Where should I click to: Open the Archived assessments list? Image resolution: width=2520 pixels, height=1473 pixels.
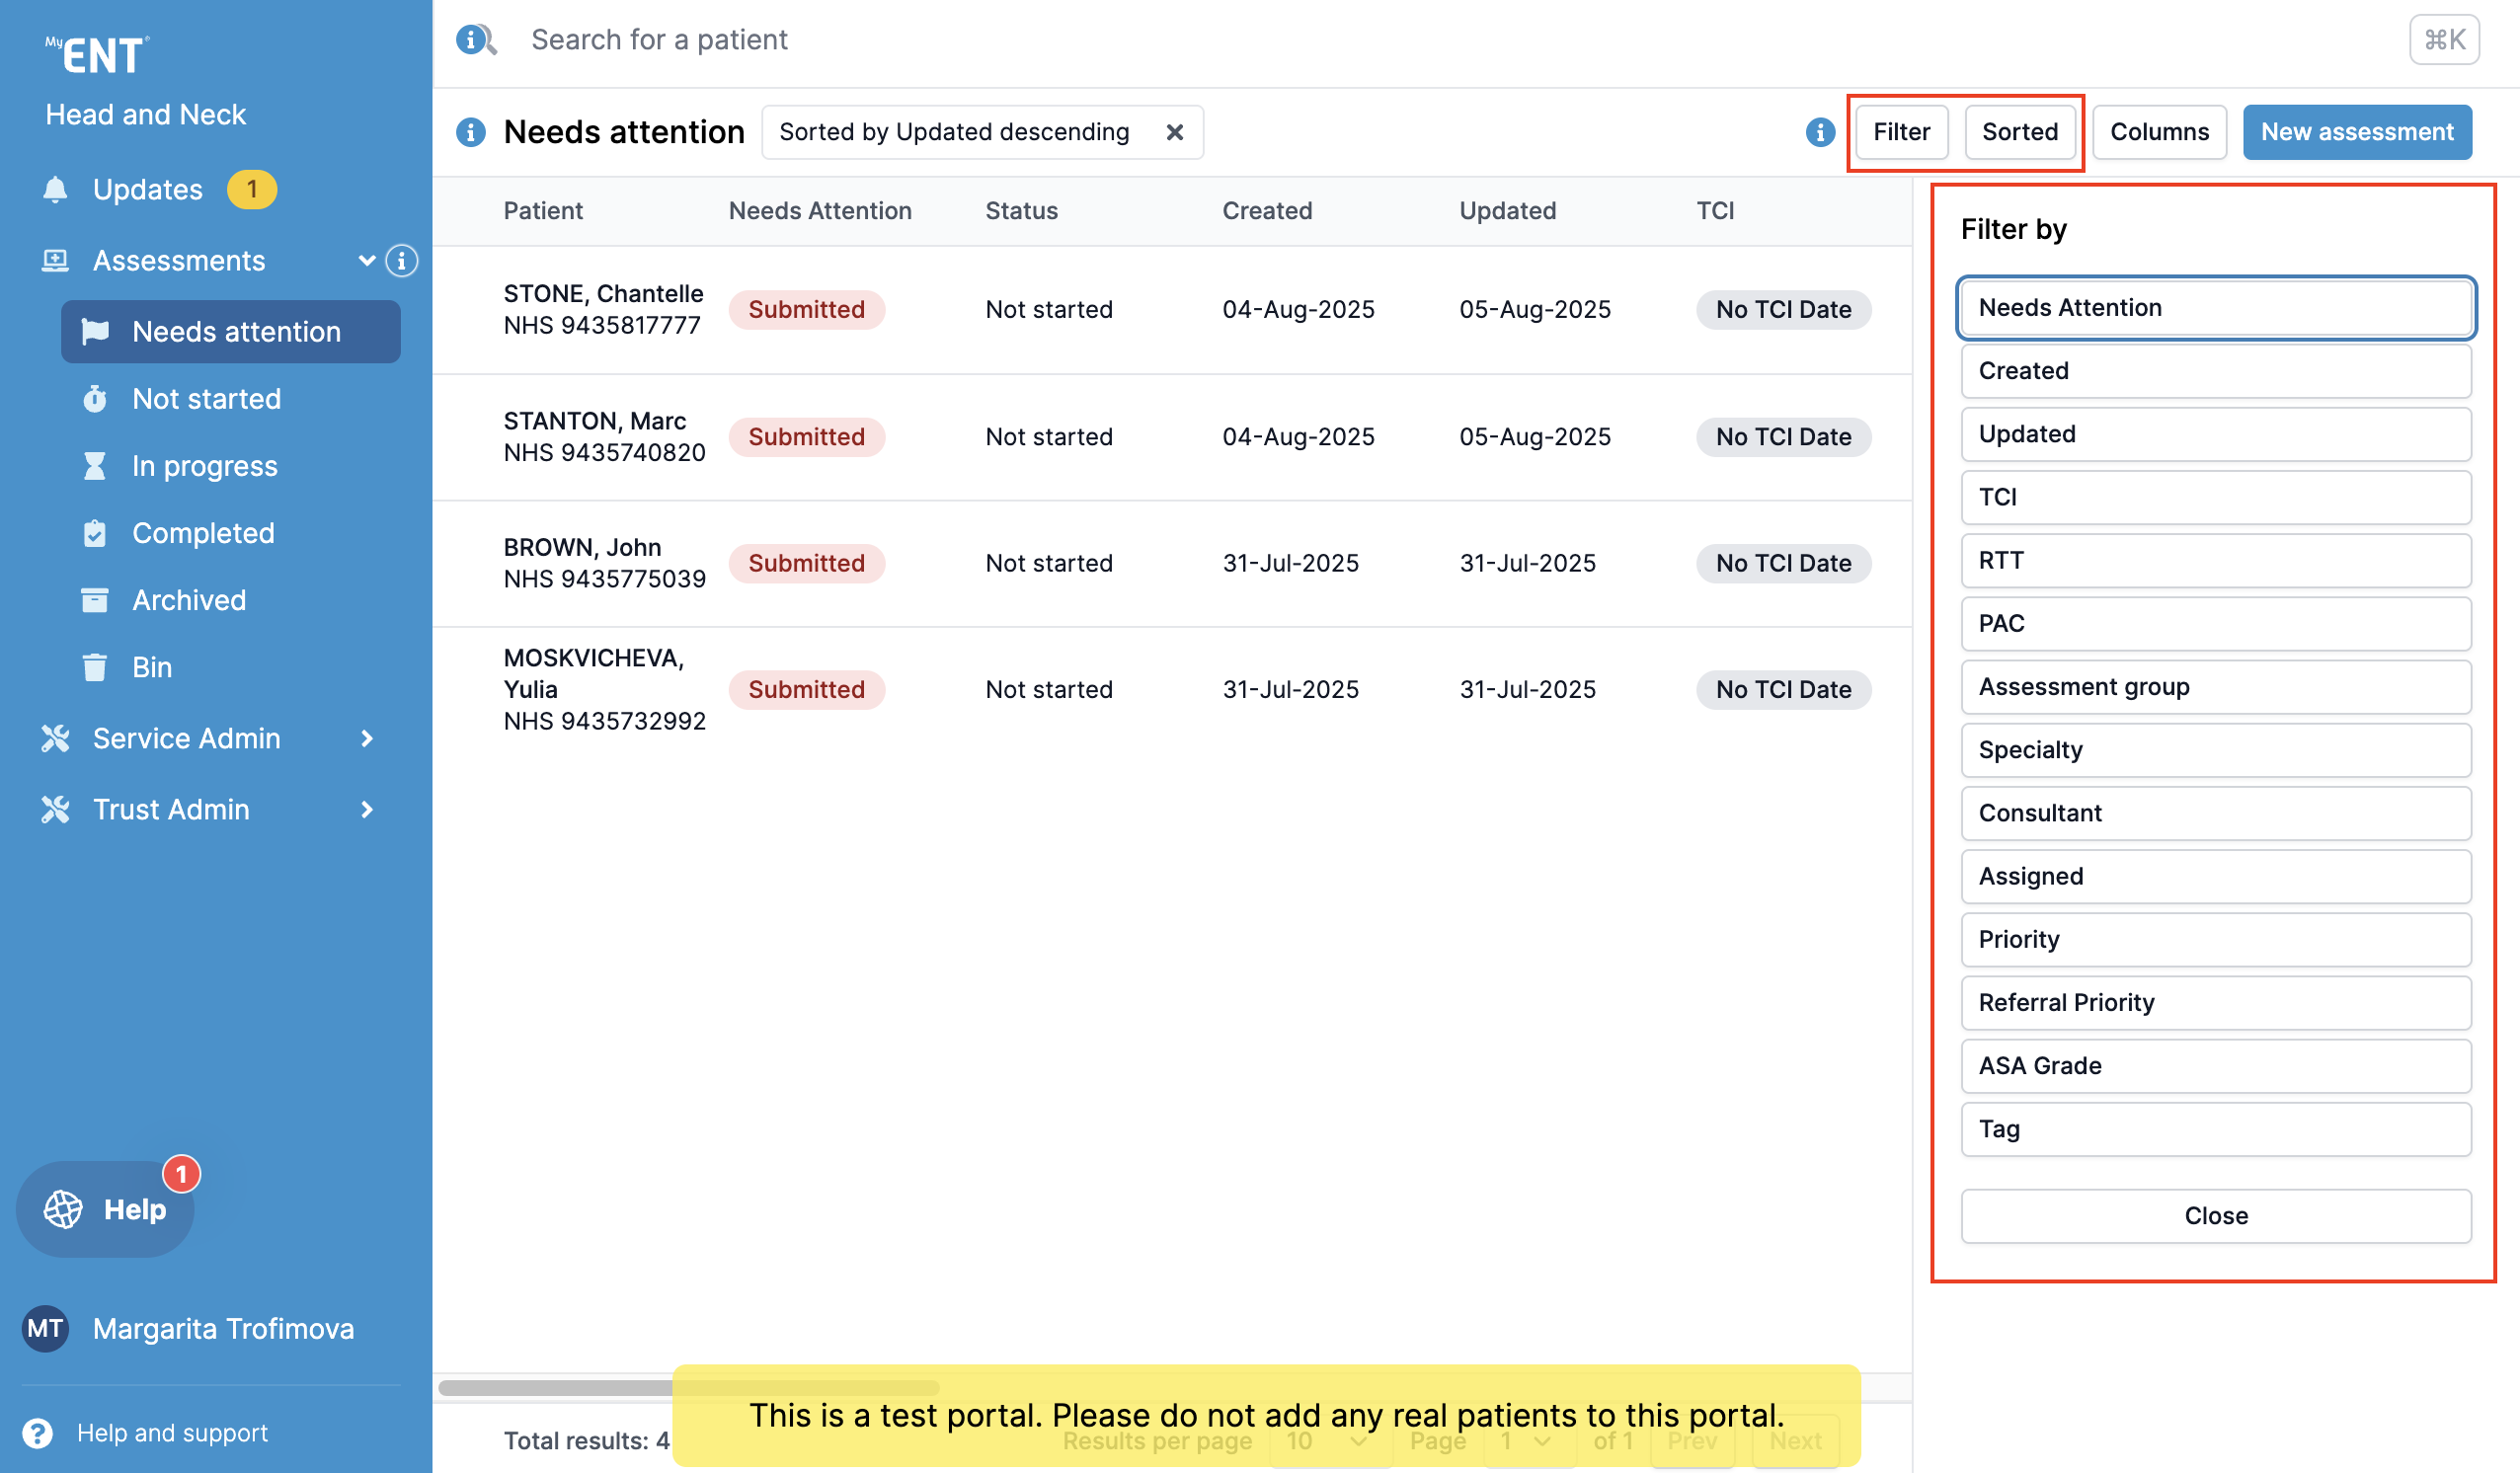189,600
